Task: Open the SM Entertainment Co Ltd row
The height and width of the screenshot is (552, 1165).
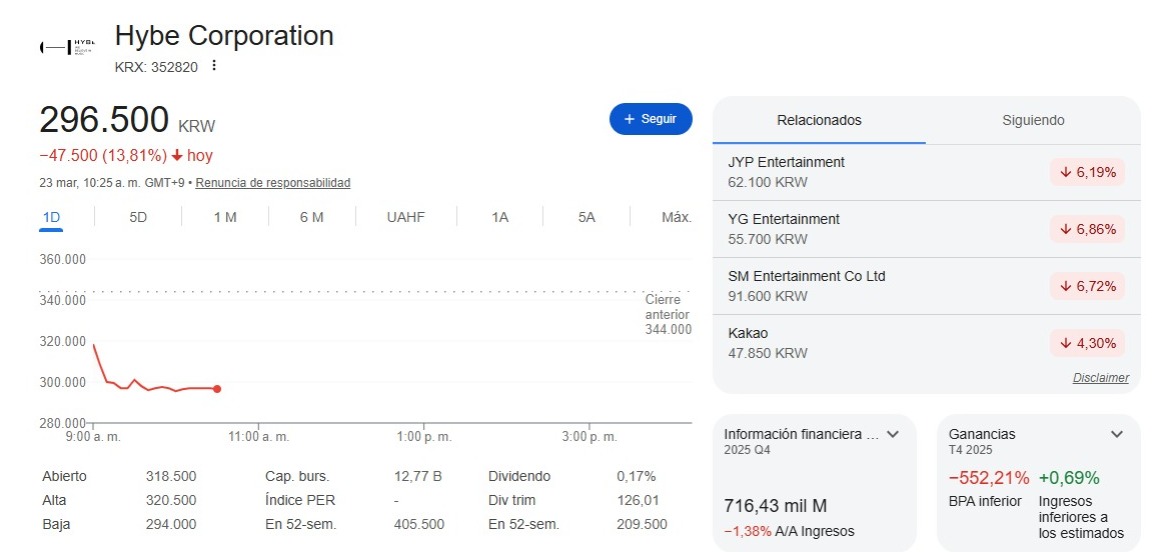Action: (x=927, y=286)
